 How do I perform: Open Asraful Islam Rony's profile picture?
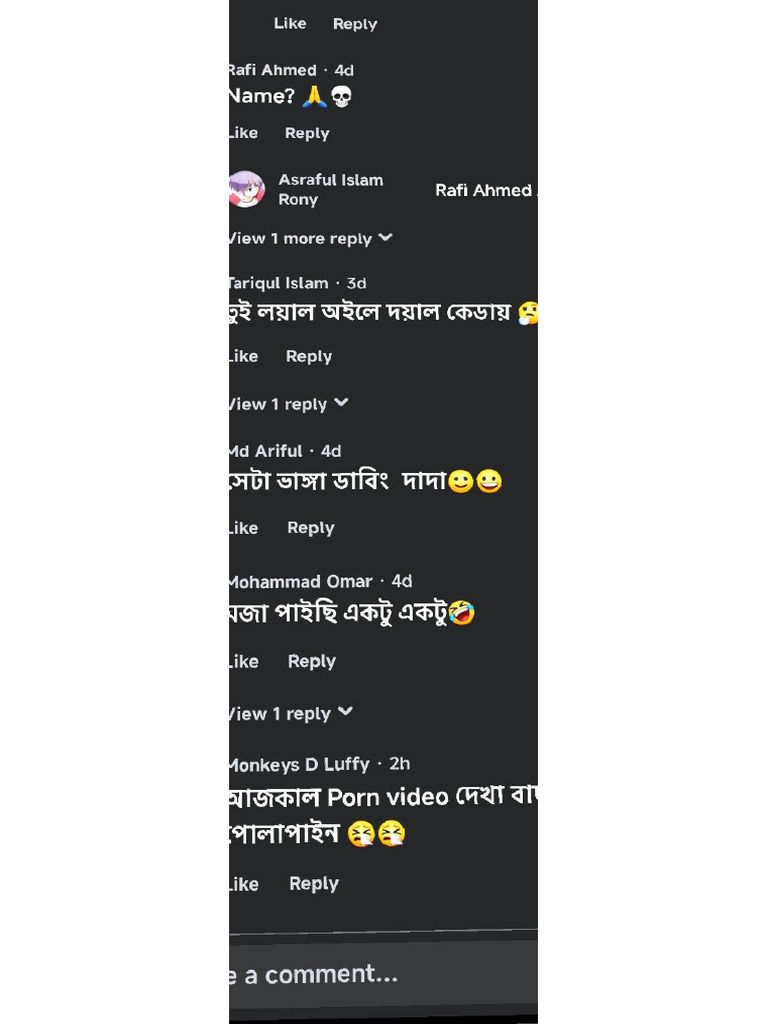pyautogui.click(x=246, y=189)
